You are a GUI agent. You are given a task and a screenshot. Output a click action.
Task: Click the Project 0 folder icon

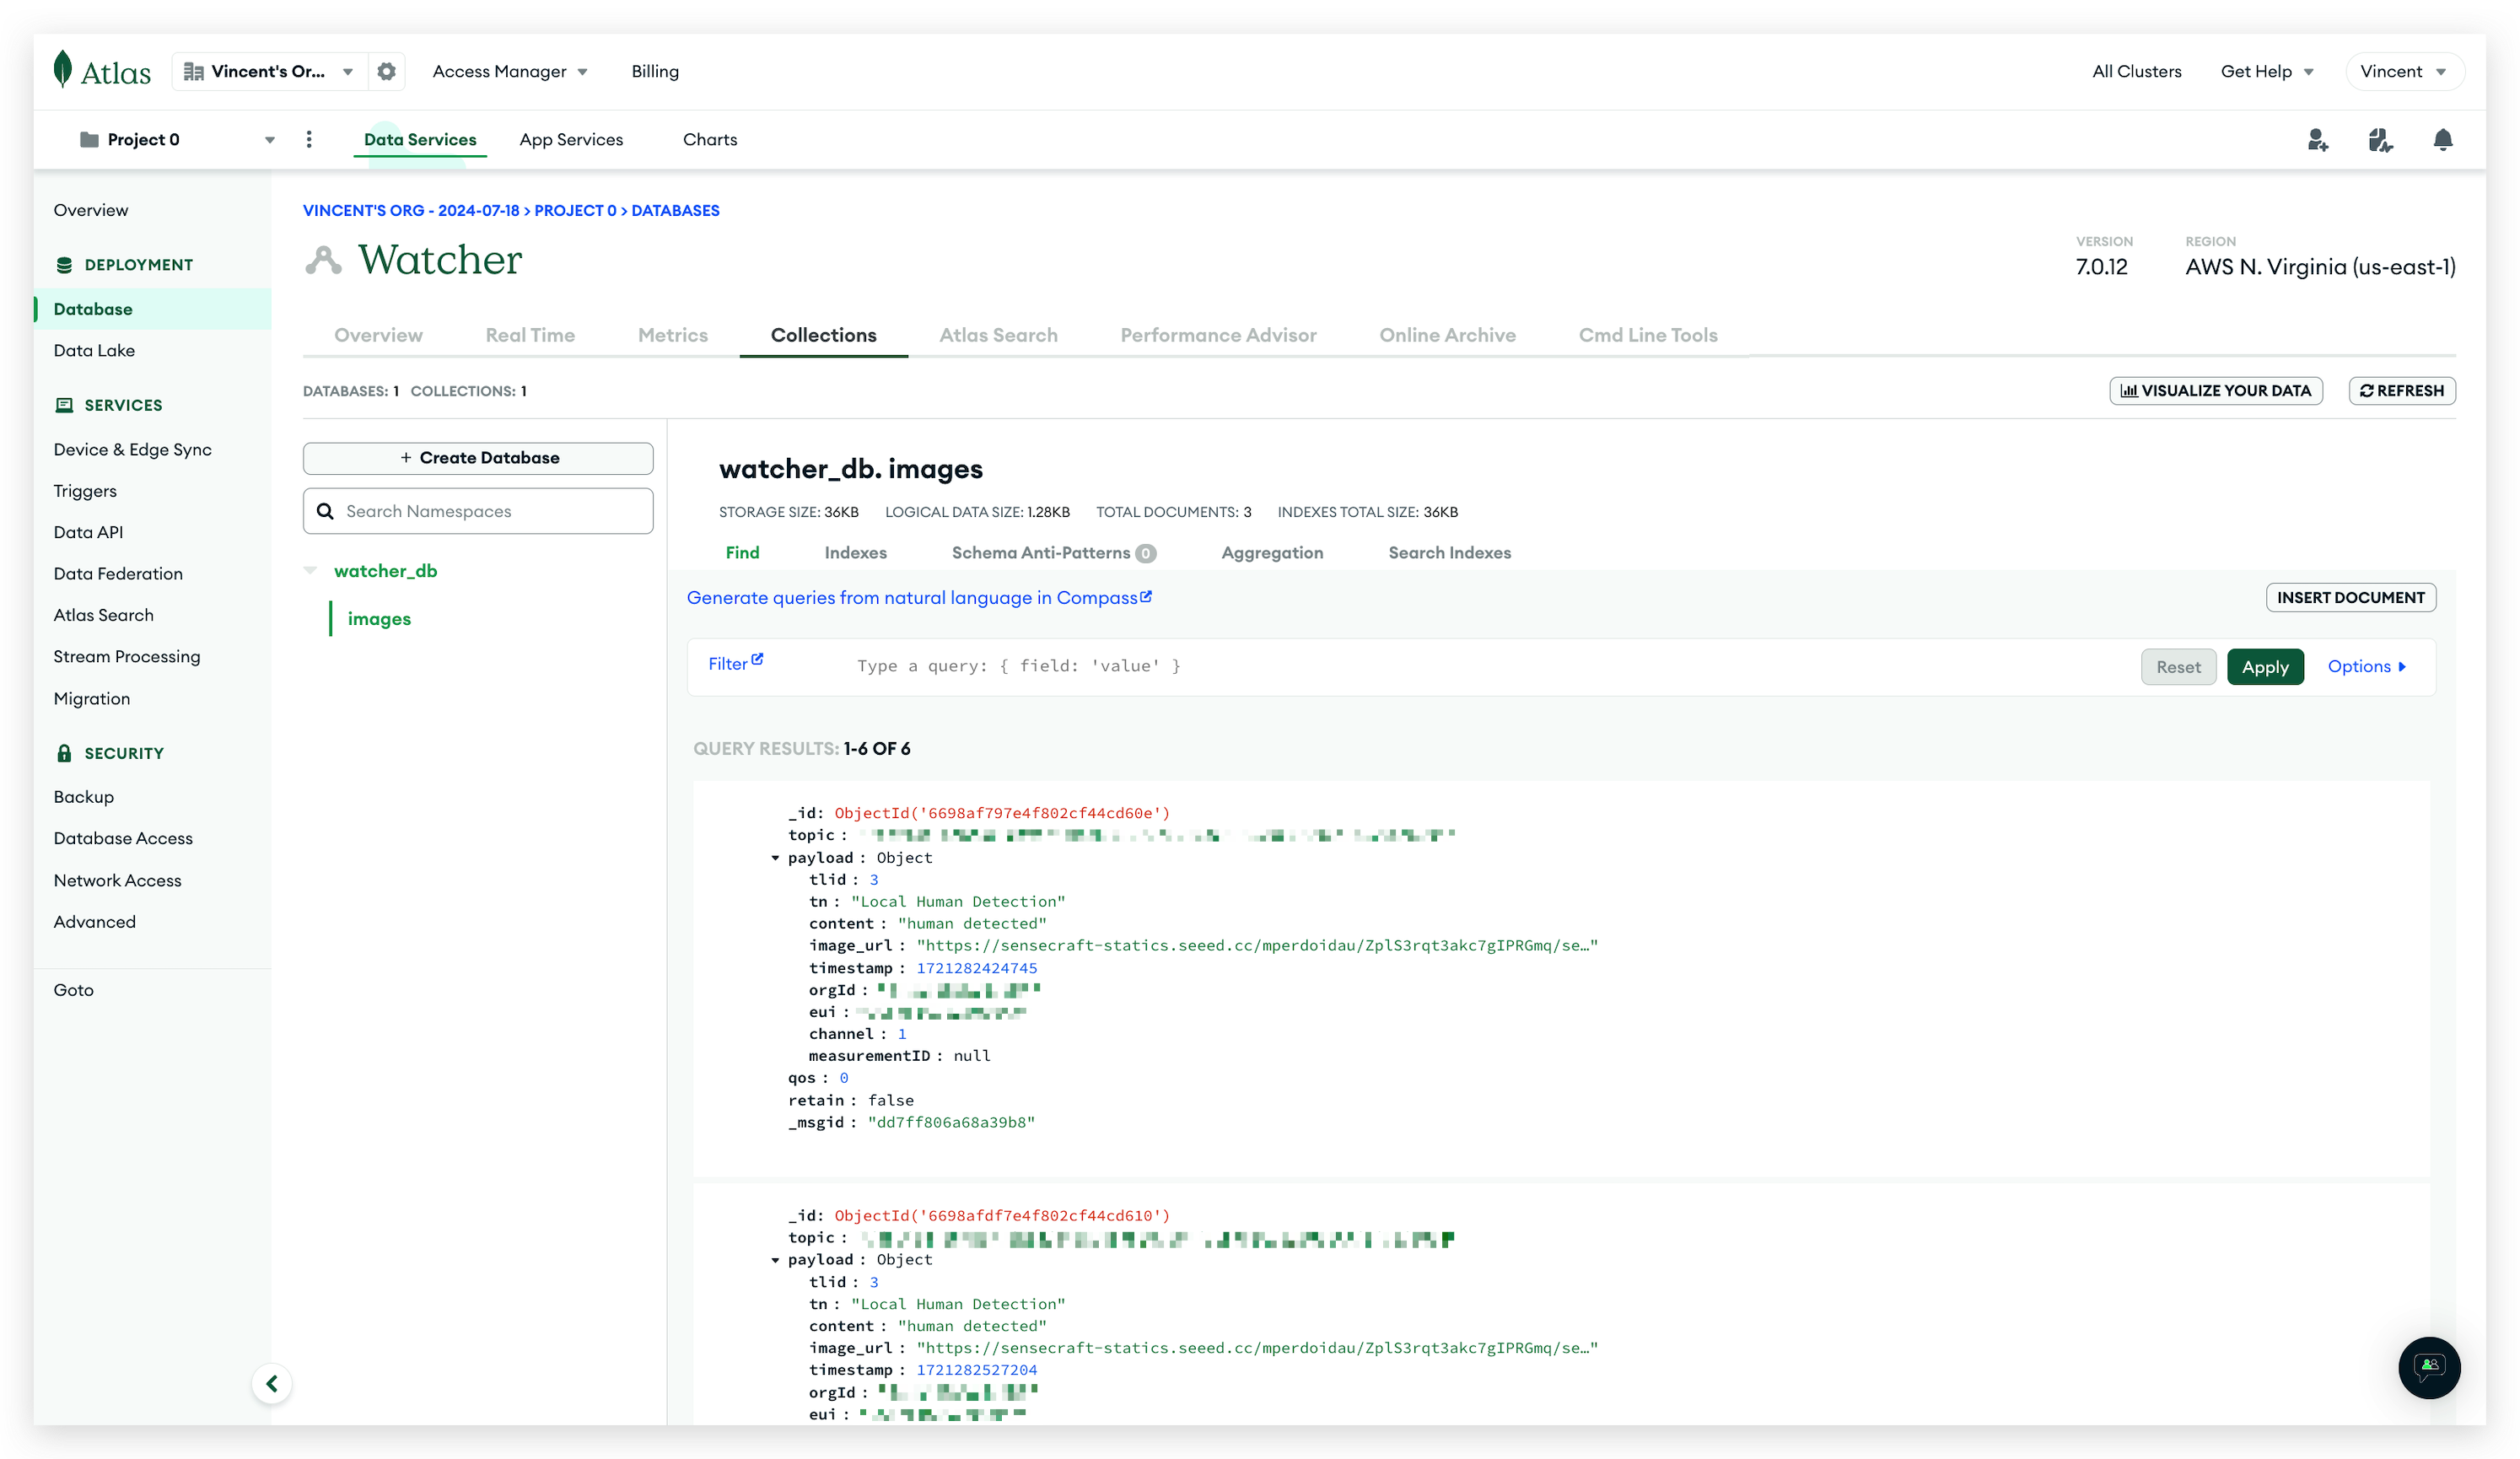[89, 139]
